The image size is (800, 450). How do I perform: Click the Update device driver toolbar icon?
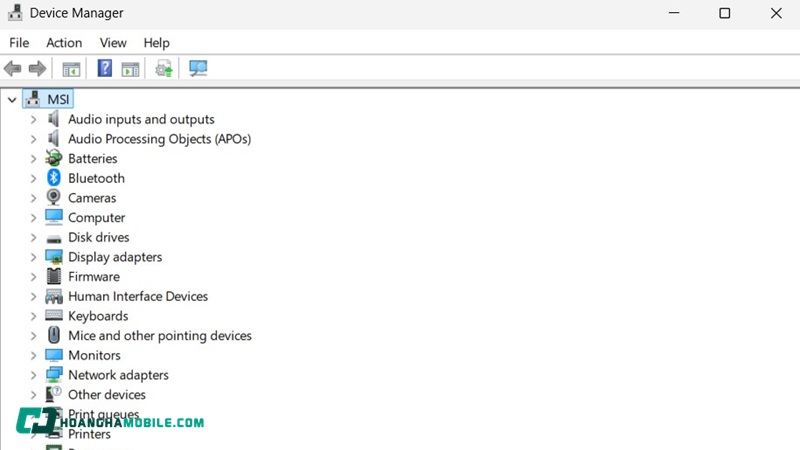tap(164, 68)
